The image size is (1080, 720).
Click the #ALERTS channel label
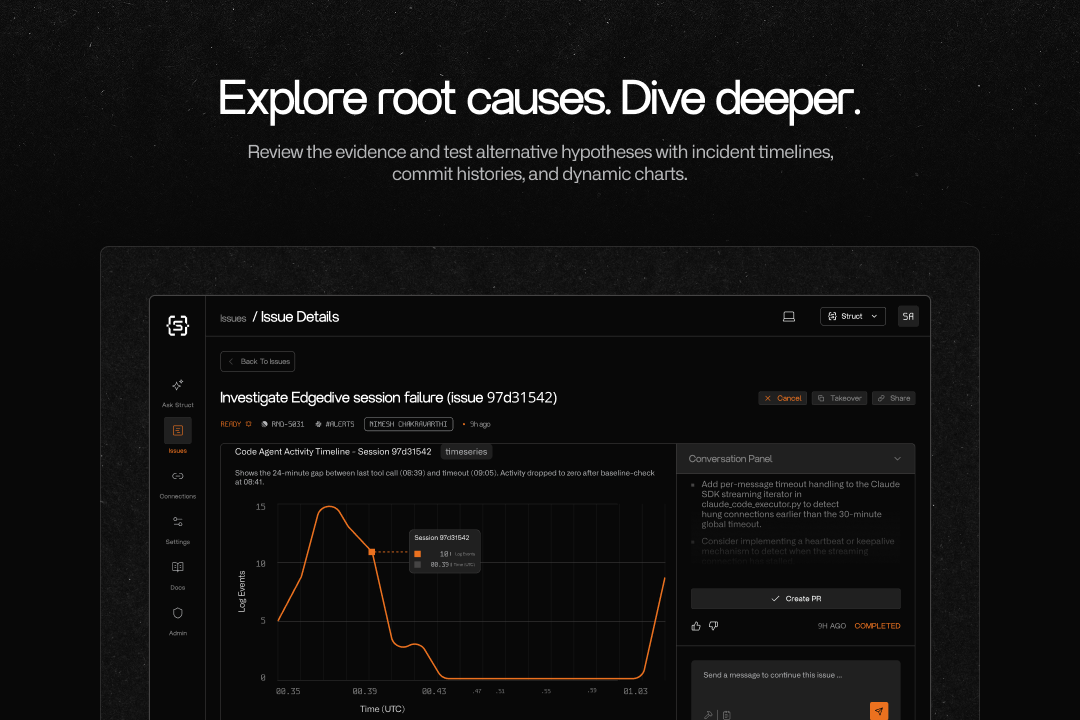pos(335,424)
